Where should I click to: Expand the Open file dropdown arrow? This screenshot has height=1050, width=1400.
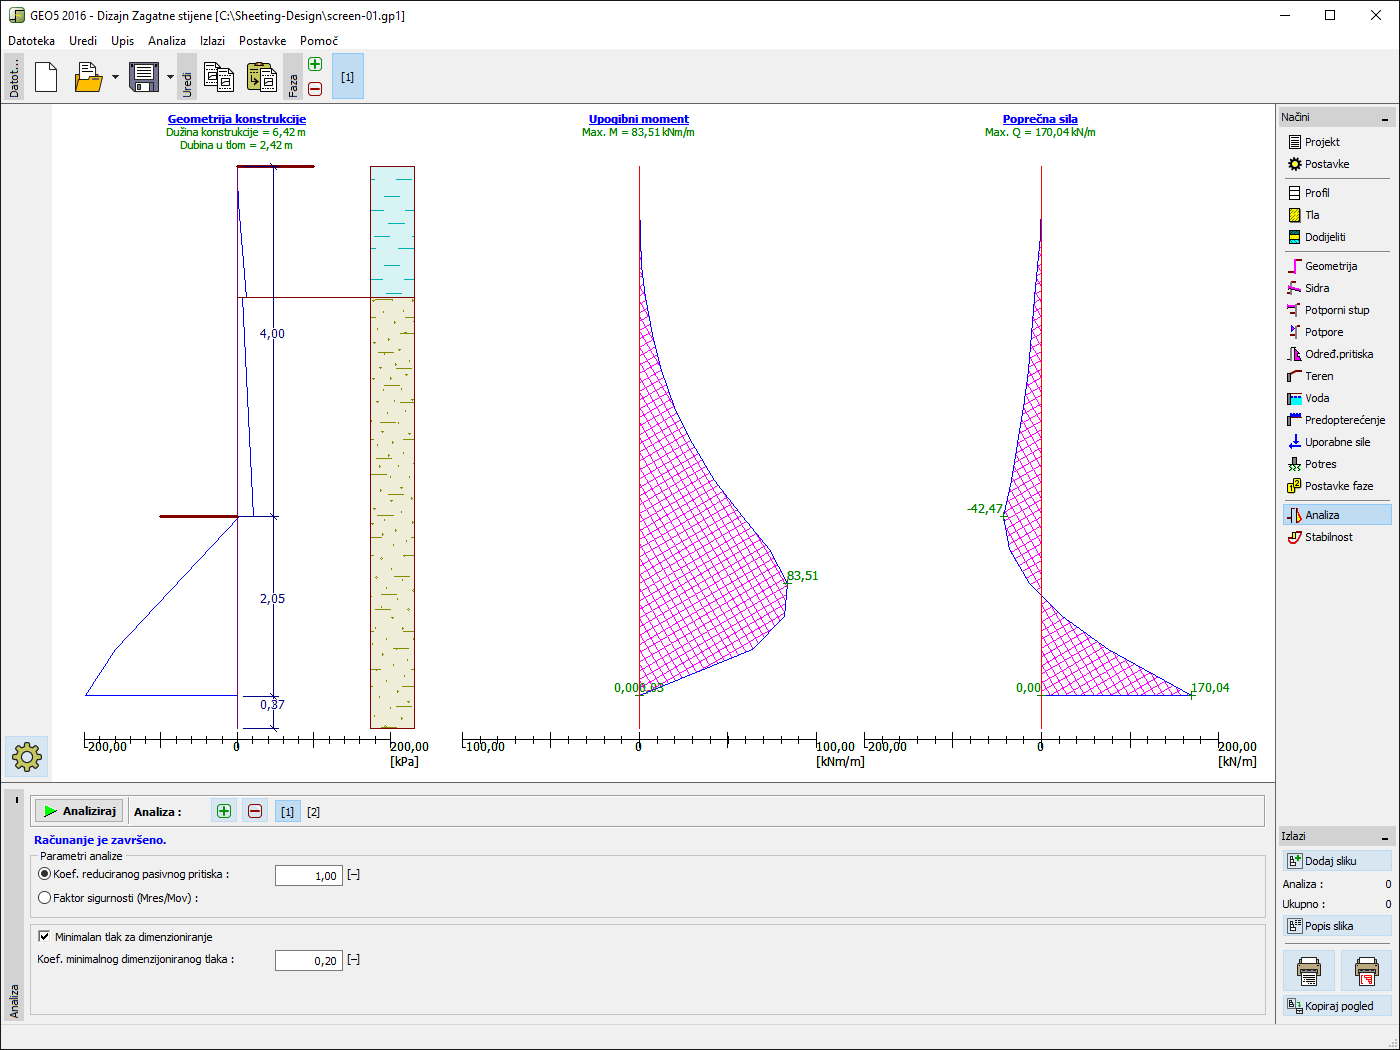[115, 77]
